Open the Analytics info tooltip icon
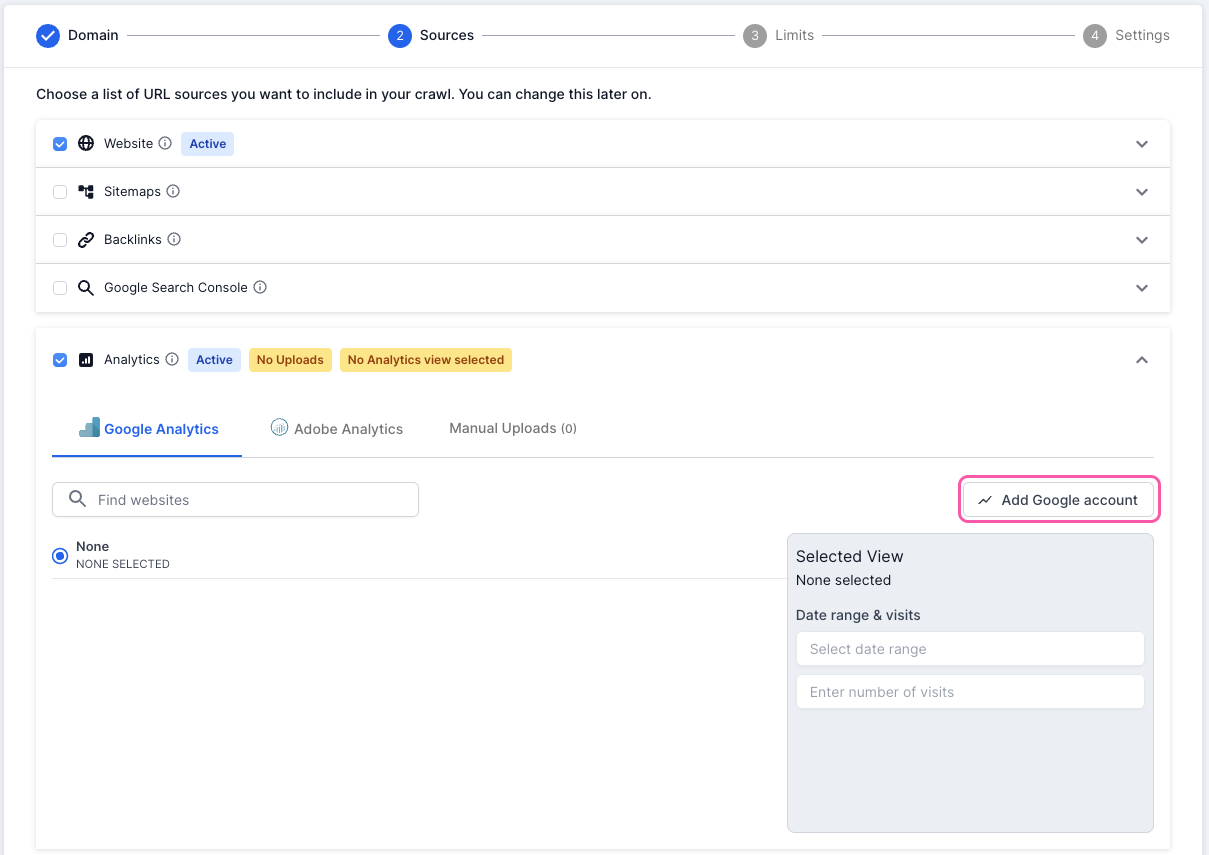Screen dimensions: 1209x855 click(172, 360)
